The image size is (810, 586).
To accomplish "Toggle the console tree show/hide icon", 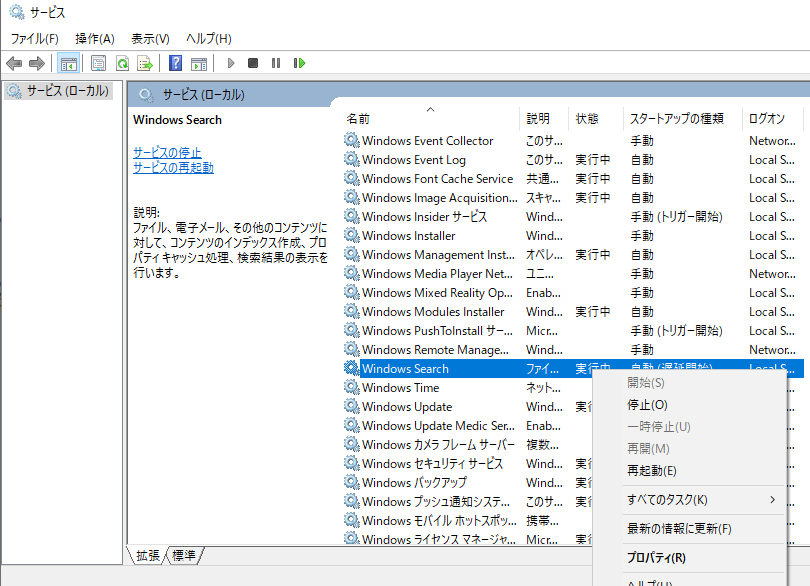I will pos(69,64).
